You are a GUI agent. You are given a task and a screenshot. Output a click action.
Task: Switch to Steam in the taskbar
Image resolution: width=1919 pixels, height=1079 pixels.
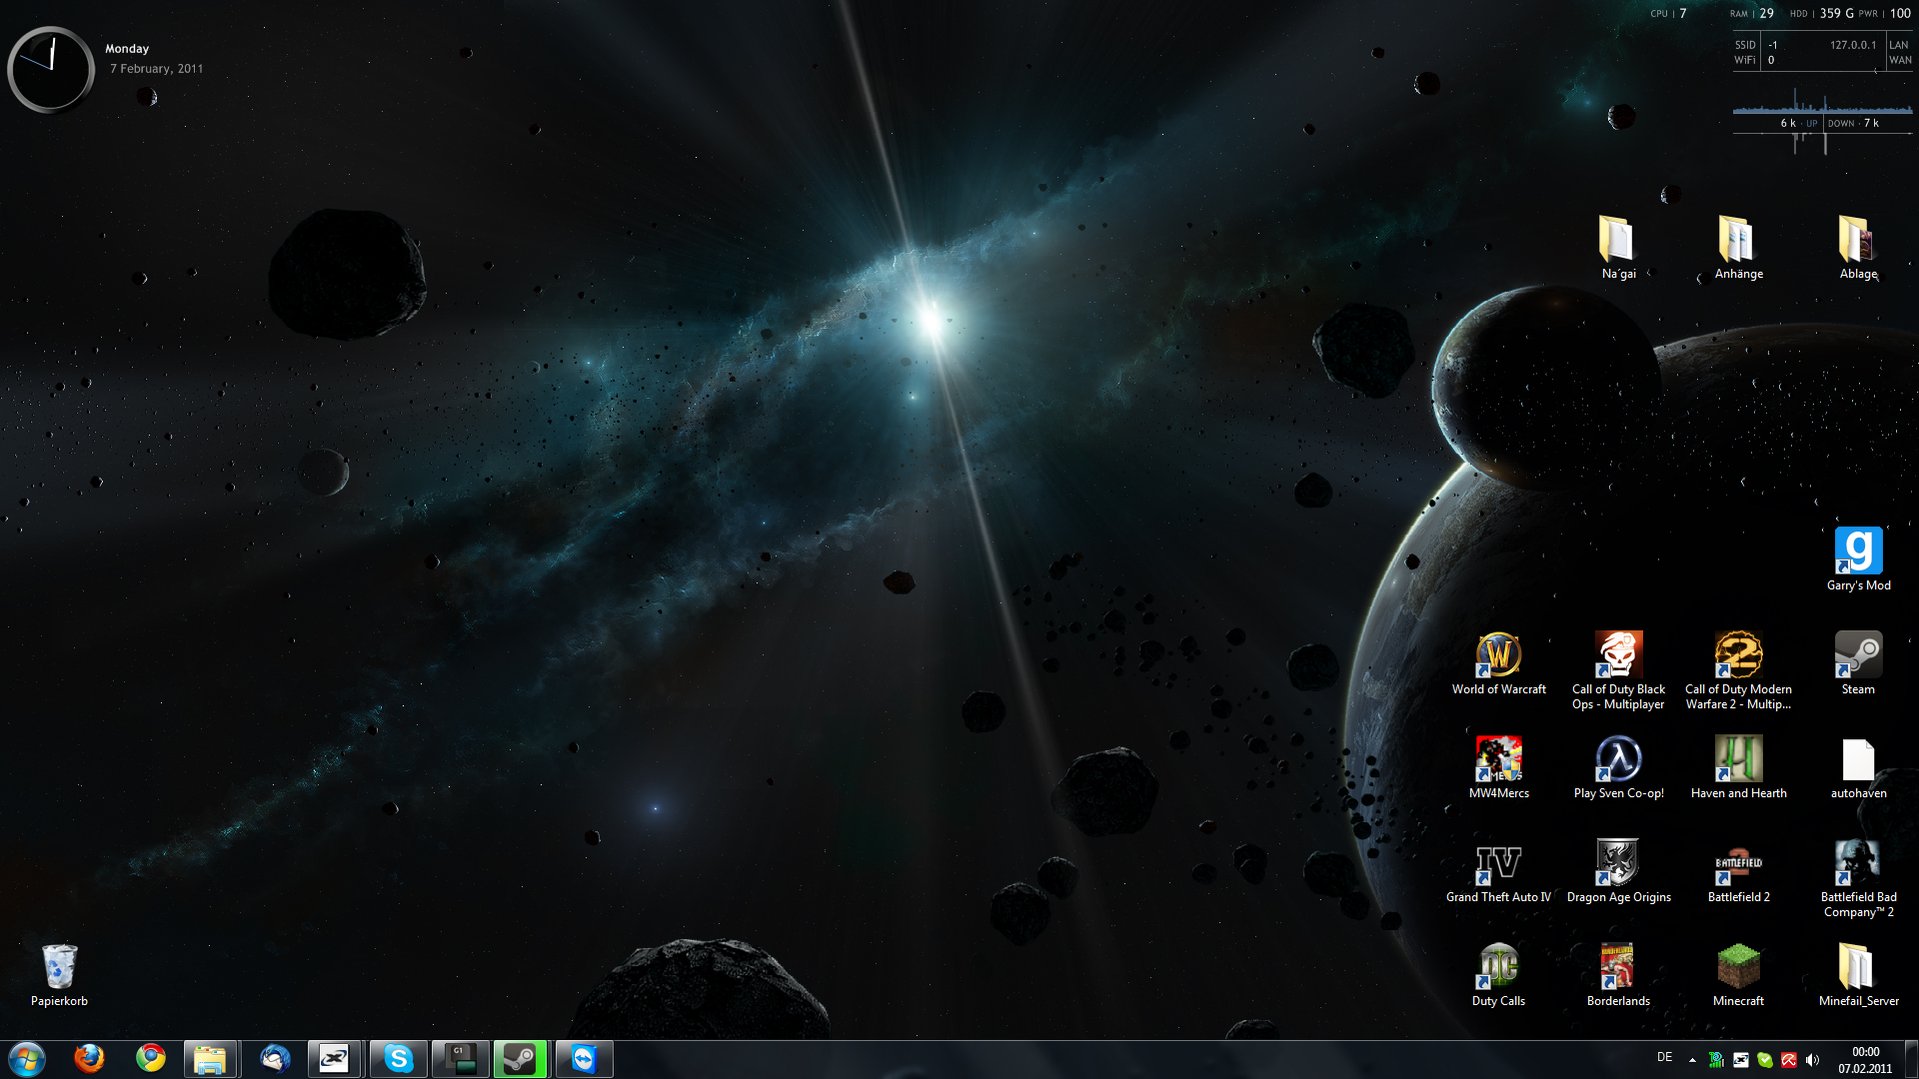pos(520,1058)
